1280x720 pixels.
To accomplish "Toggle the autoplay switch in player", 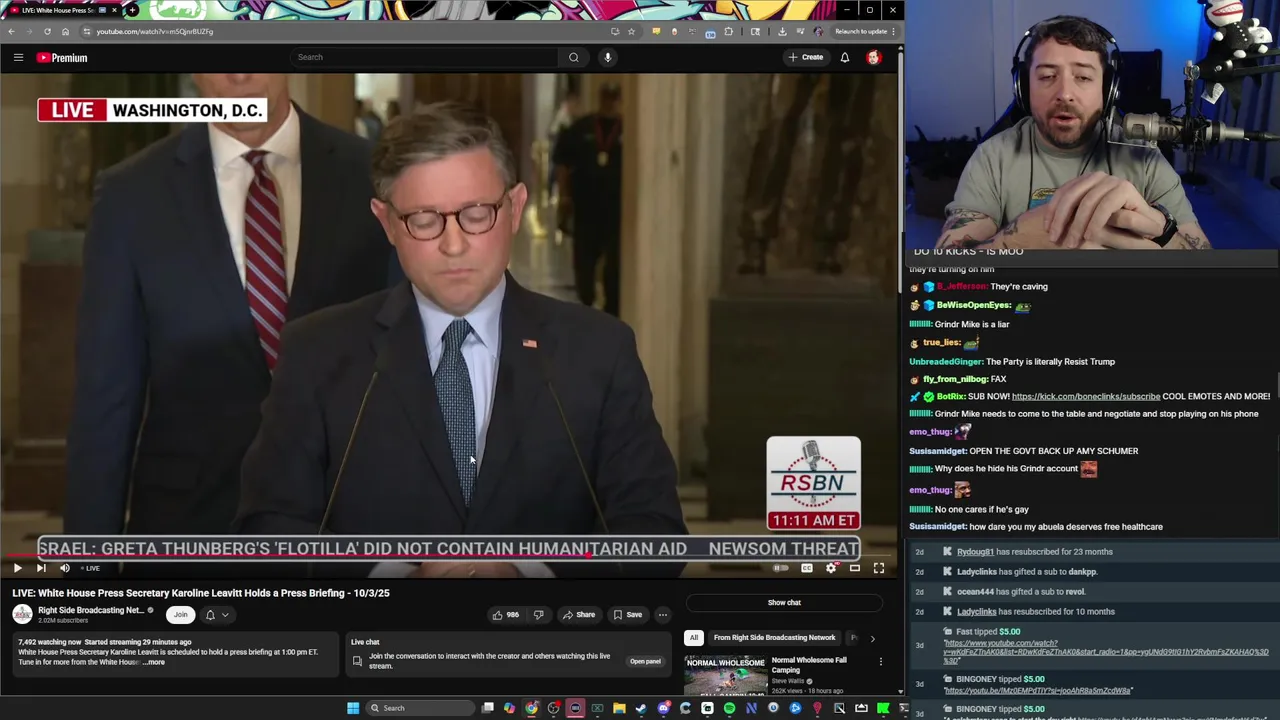I will [780, 568].
